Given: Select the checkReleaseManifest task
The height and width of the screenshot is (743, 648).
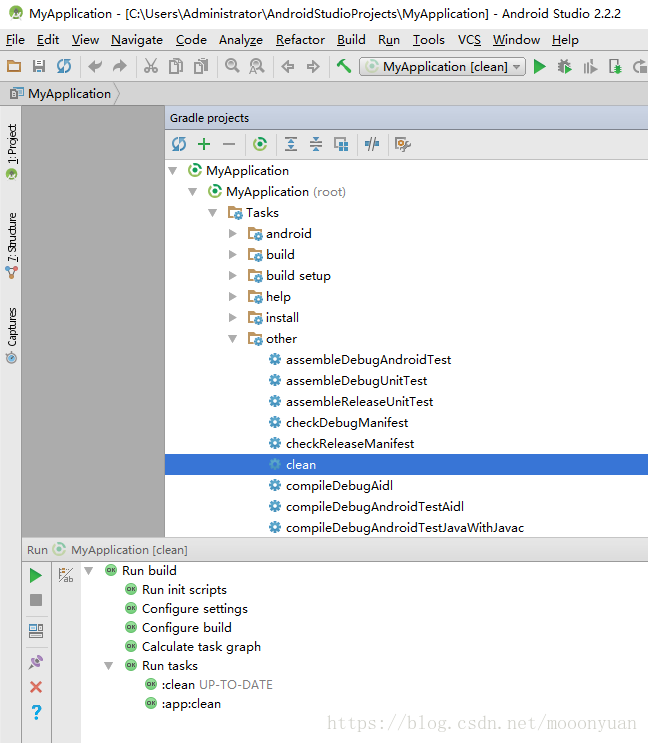Looking at the screenshot, I should coord(350,444).
